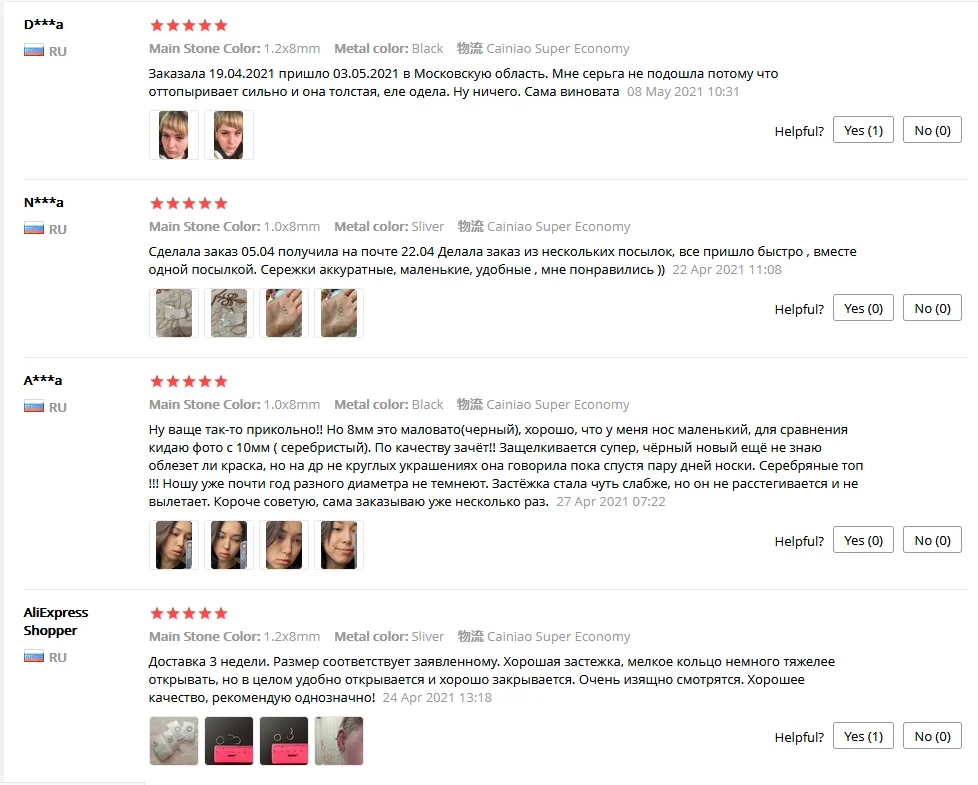Open packaging photo in AliExpress Shopper review
The image size is (978, 785).
click(174, 741)
